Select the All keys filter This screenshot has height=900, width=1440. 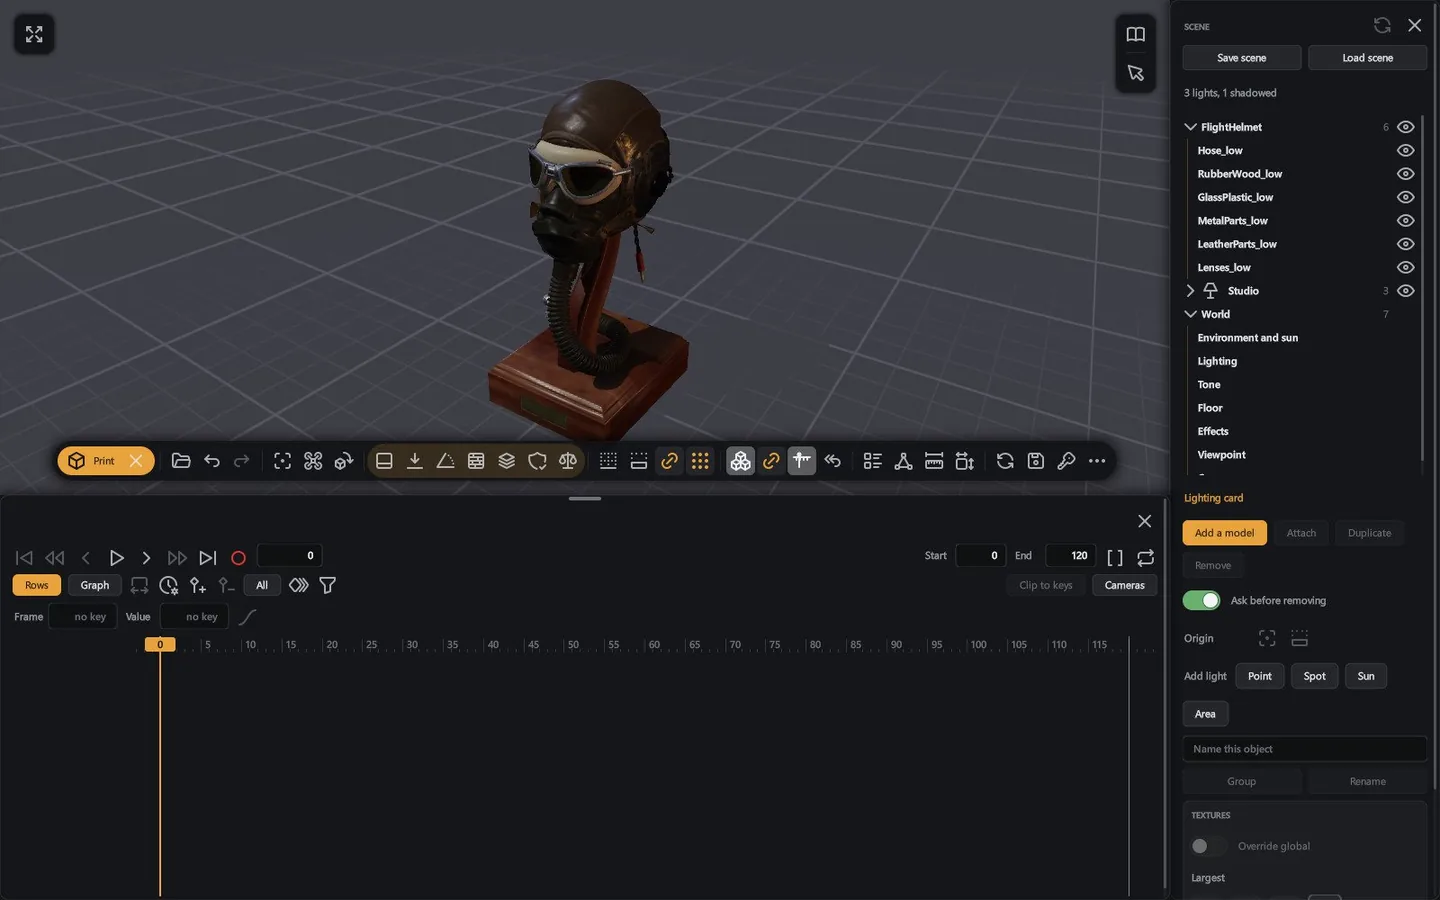(262, 585)
